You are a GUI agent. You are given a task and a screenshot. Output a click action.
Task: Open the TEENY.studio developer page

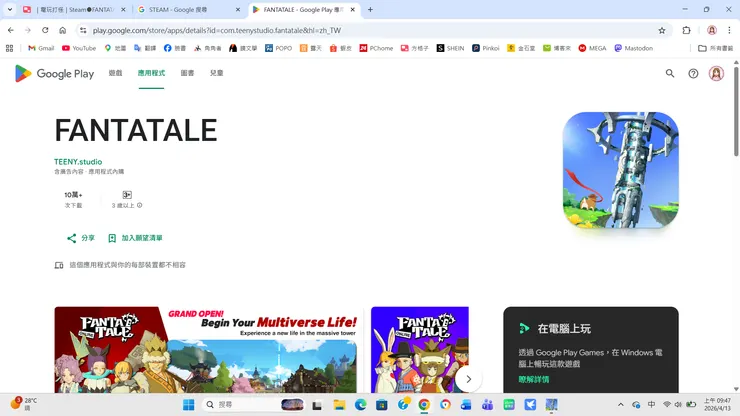(x=78, y=161)
